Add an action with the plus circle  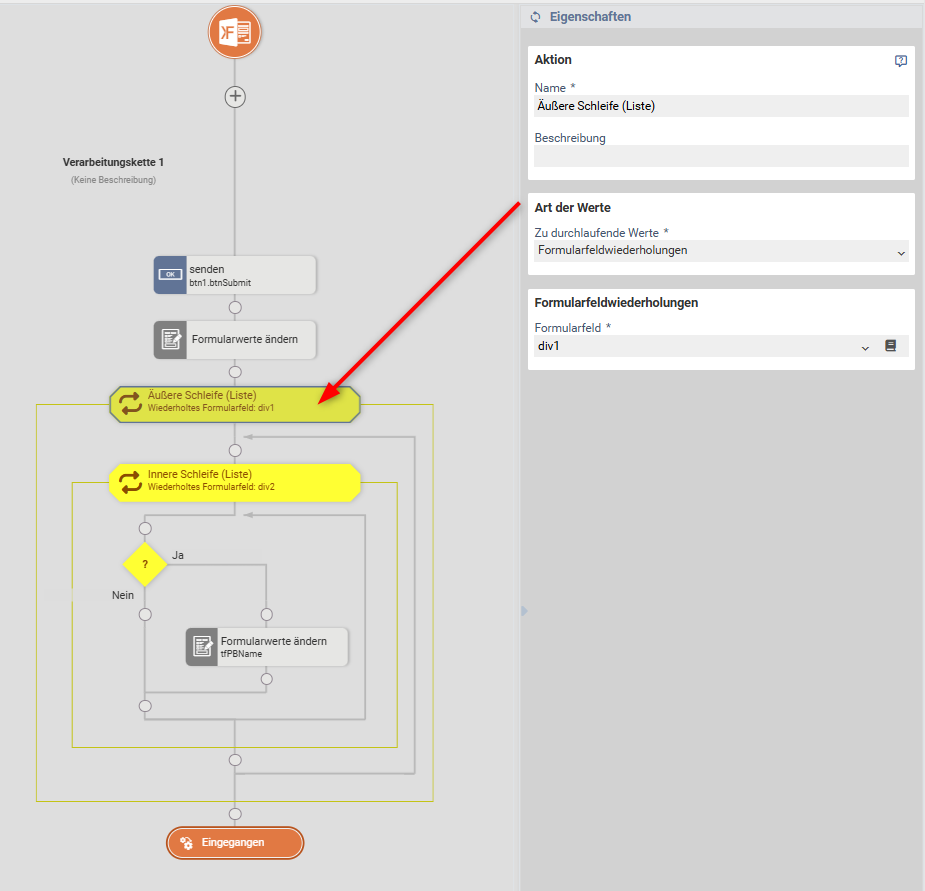pyautogui.click(x=235, y=97)
